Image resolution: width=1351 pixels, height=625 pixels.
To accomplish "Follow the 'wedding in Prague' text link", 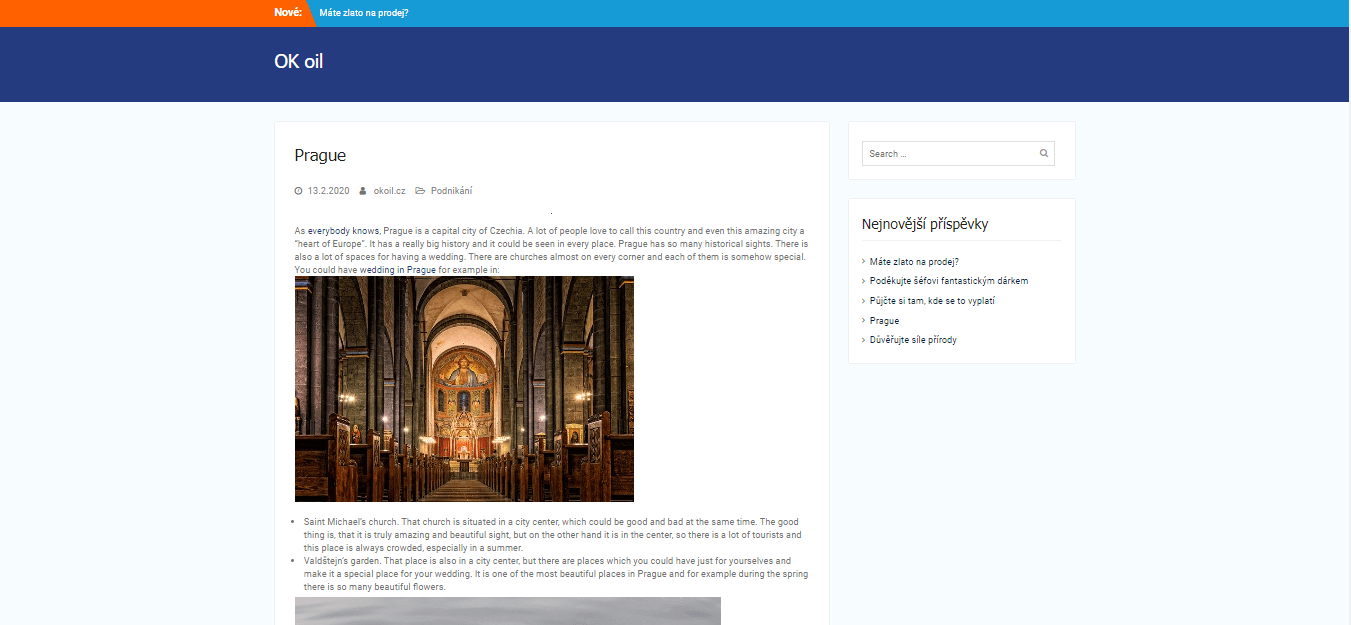I will coord(398,270).
